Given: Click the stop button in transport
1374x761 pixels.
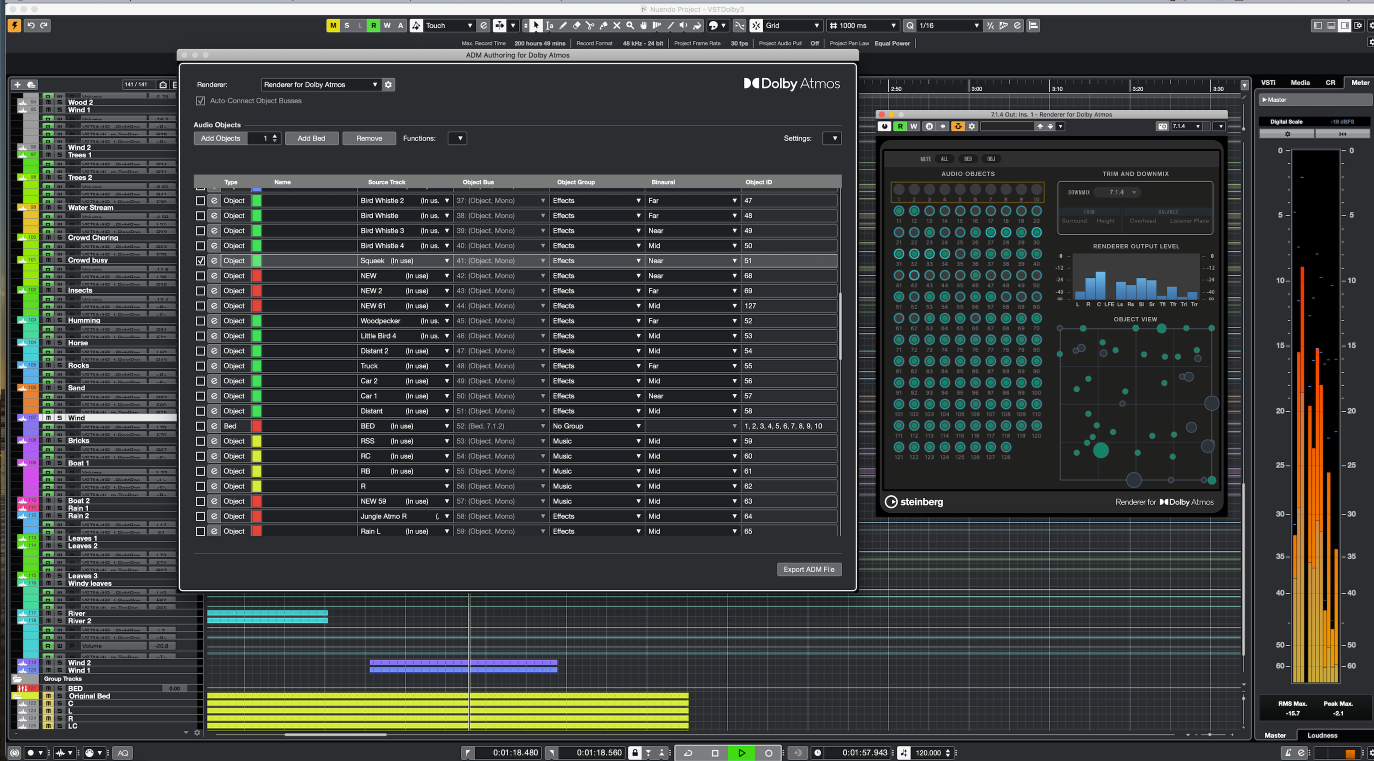Looking at the screenshot, I should click(715, 753).
